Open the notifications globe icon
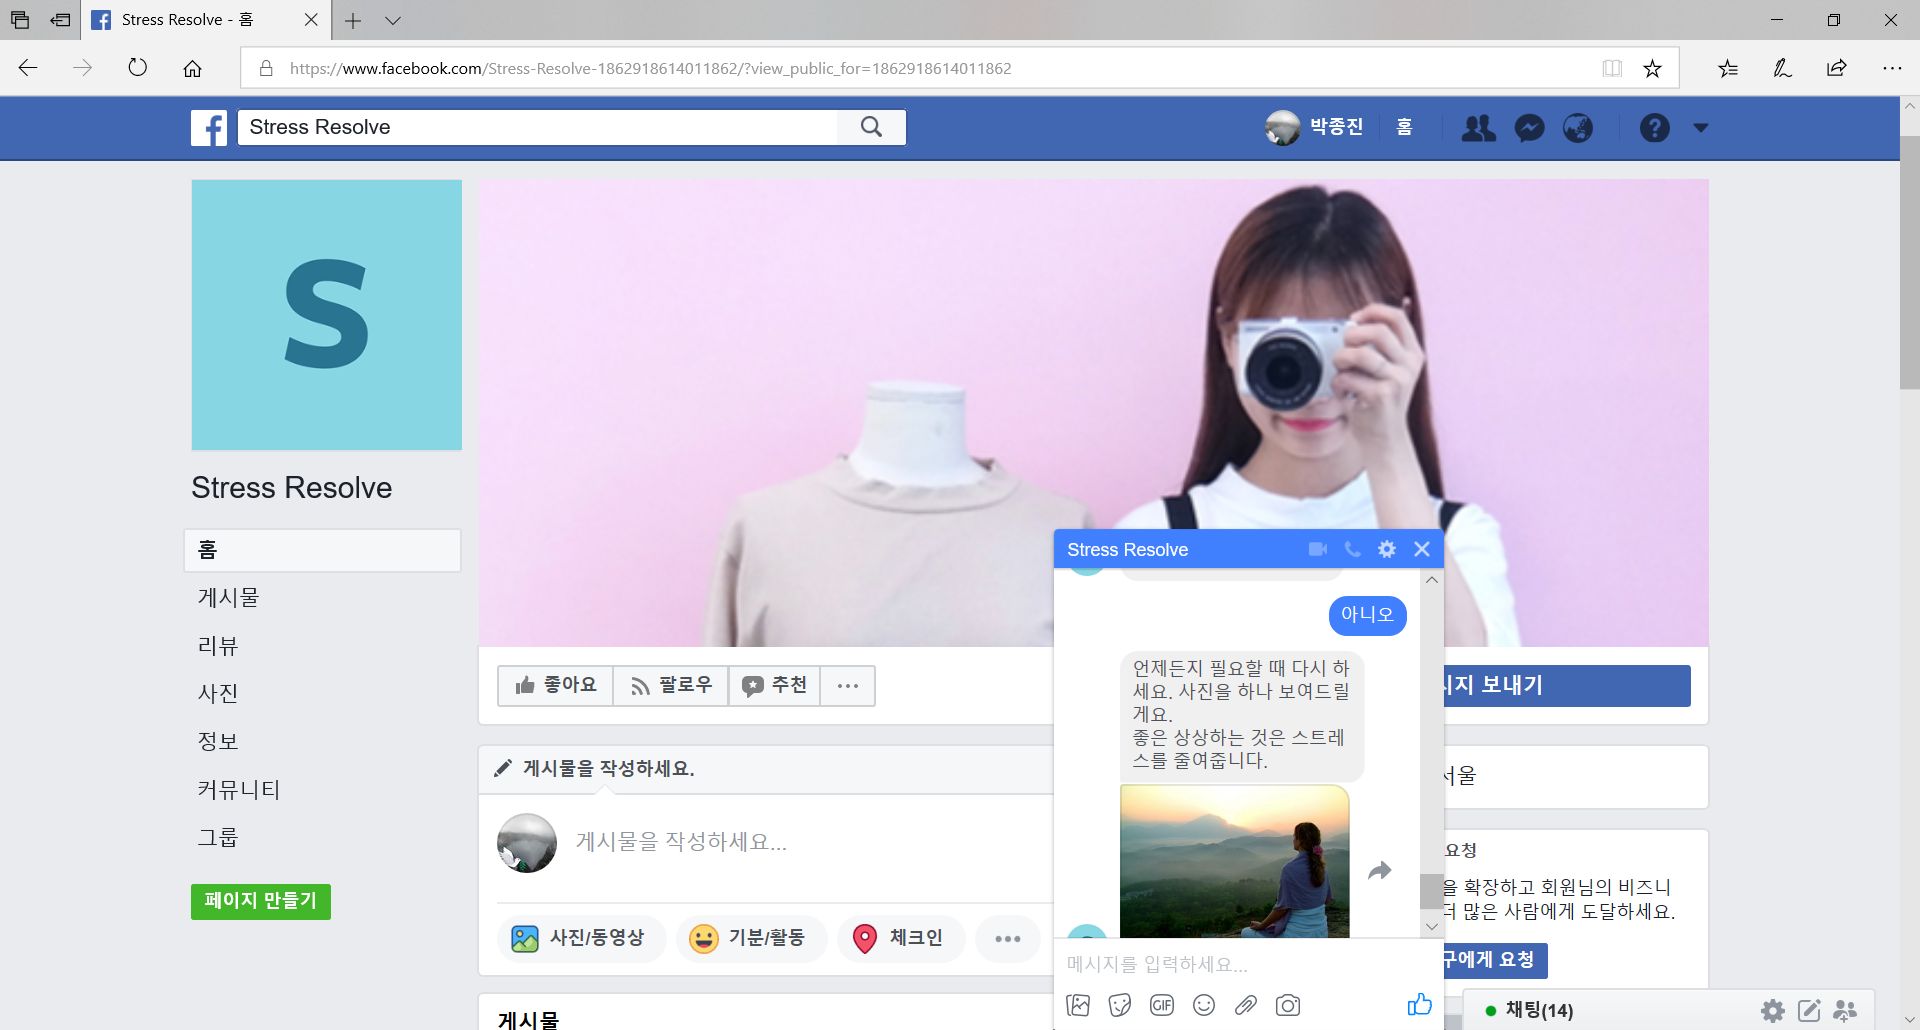The image size is (1920, 1030). tap(1578, 128)
